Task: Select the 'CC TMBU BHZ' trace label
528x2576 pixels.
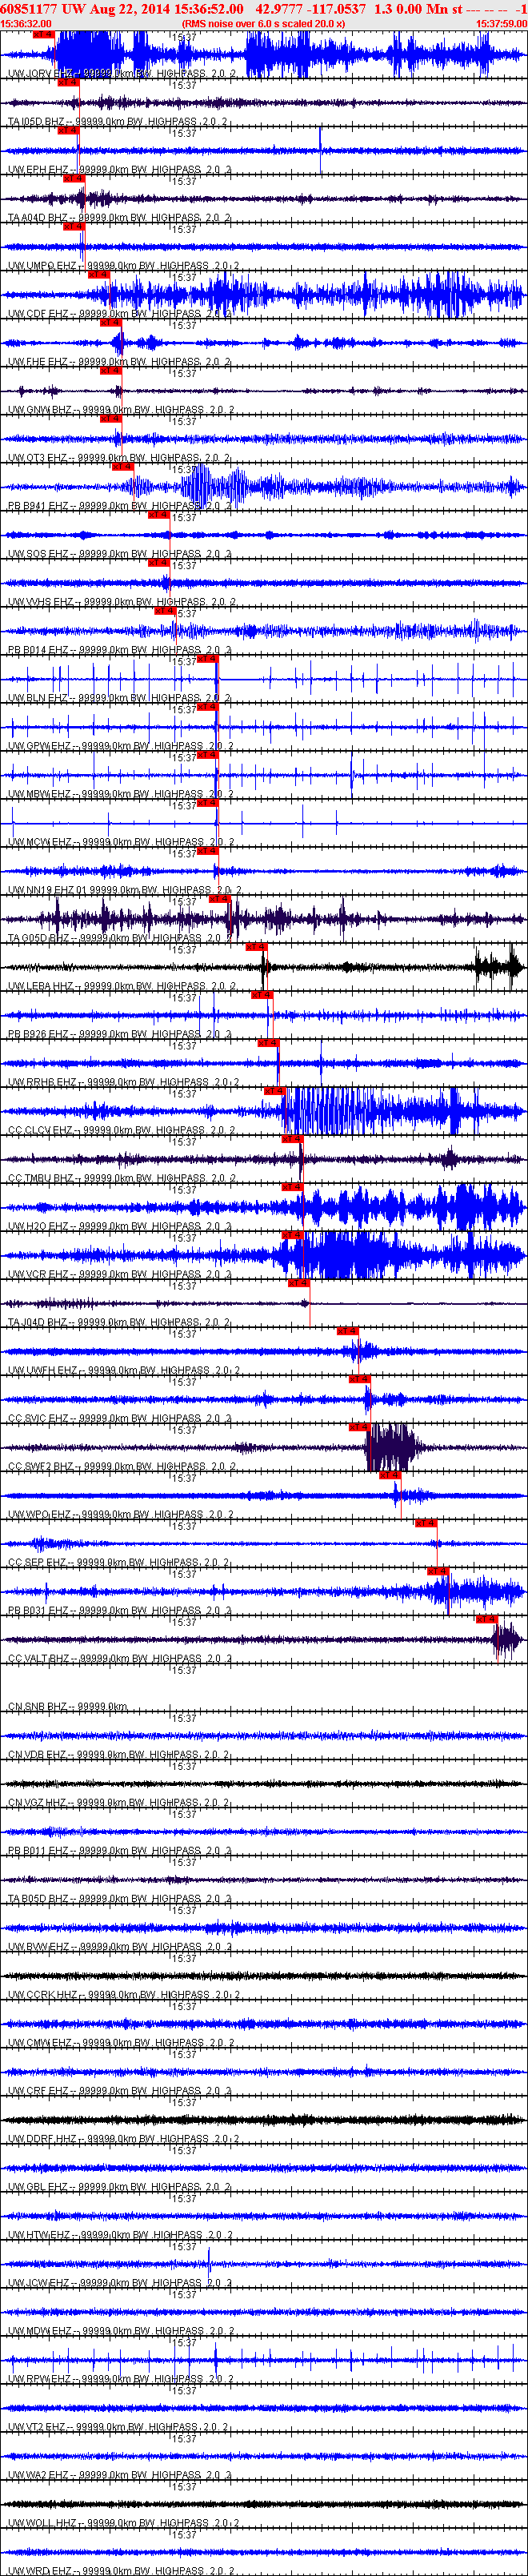Action: pyautogui.click(x=122, y=1178)
